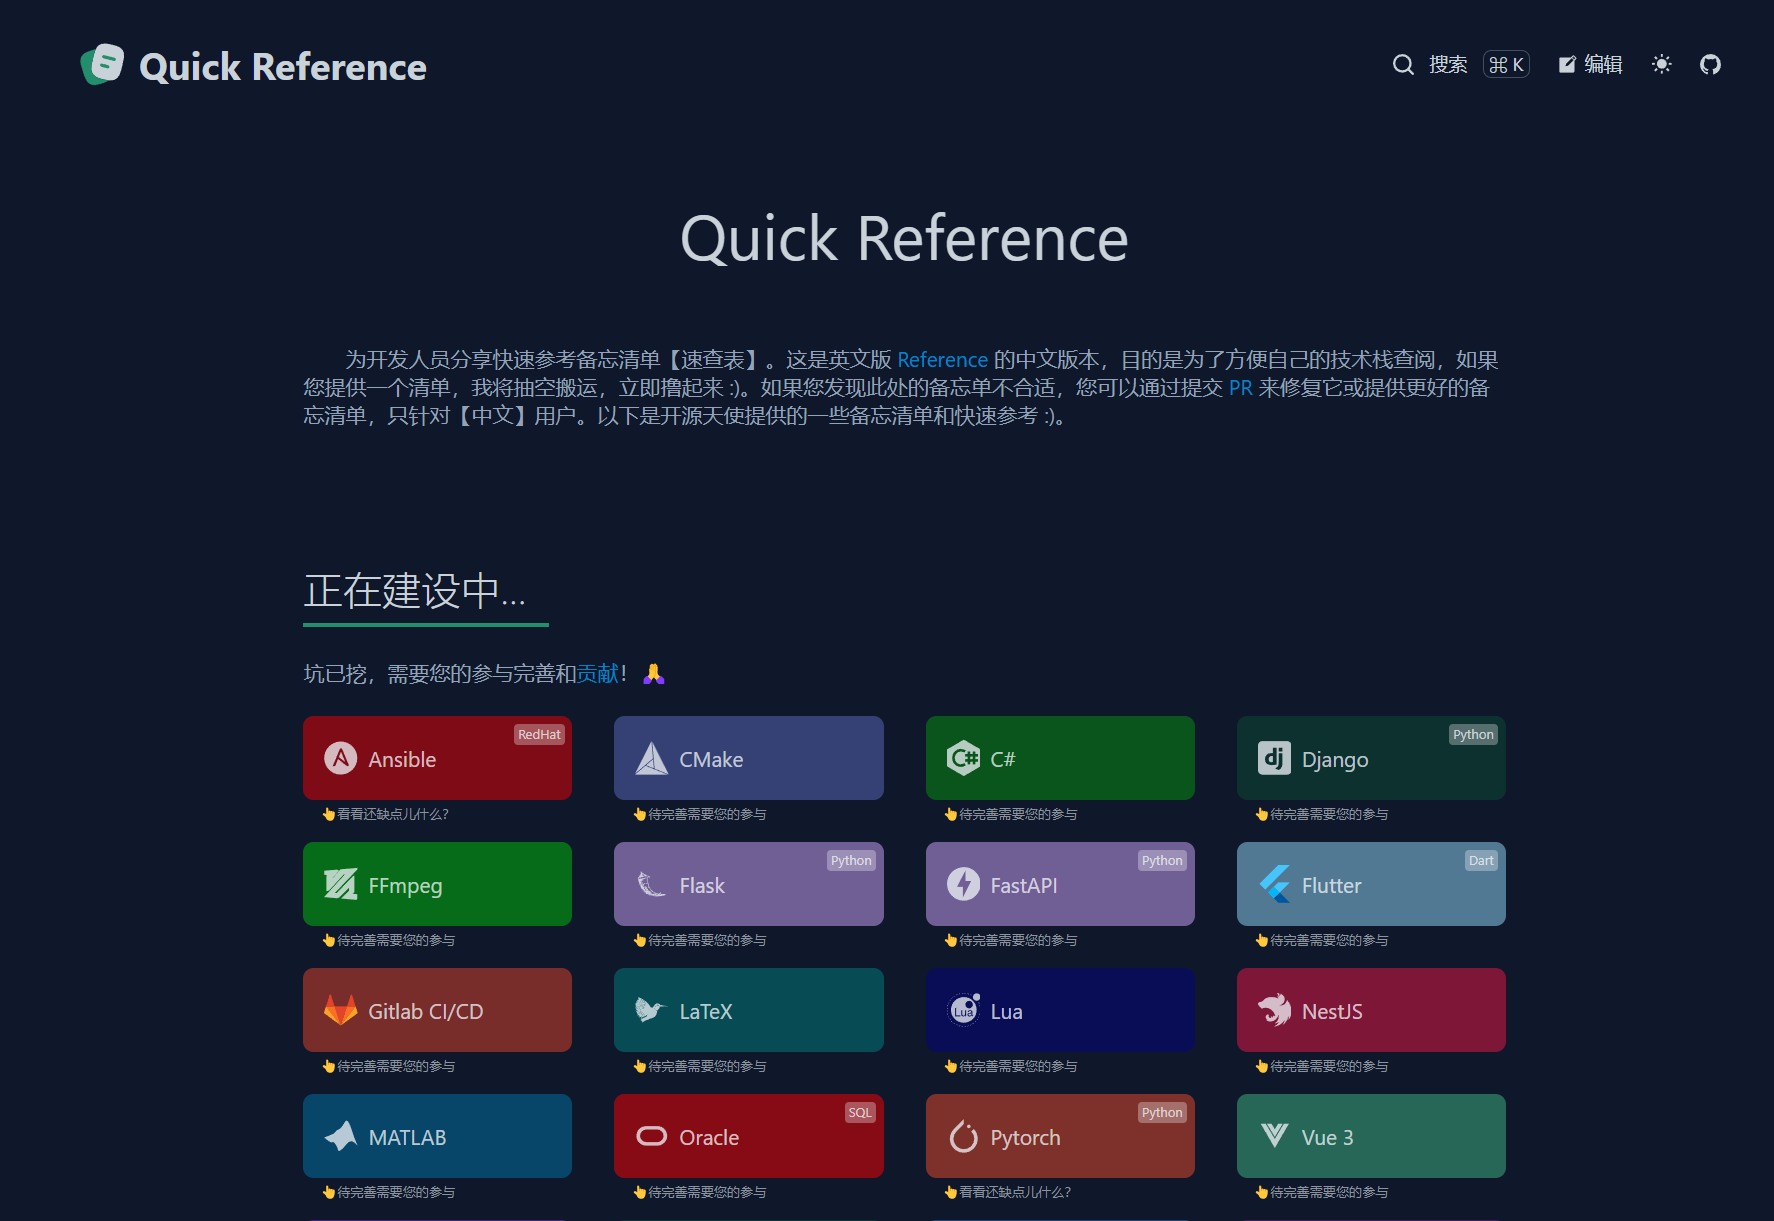Click the Django dj icon
The width and height of the screenshot is (1774, 1221).
(x=1274, y=758)
